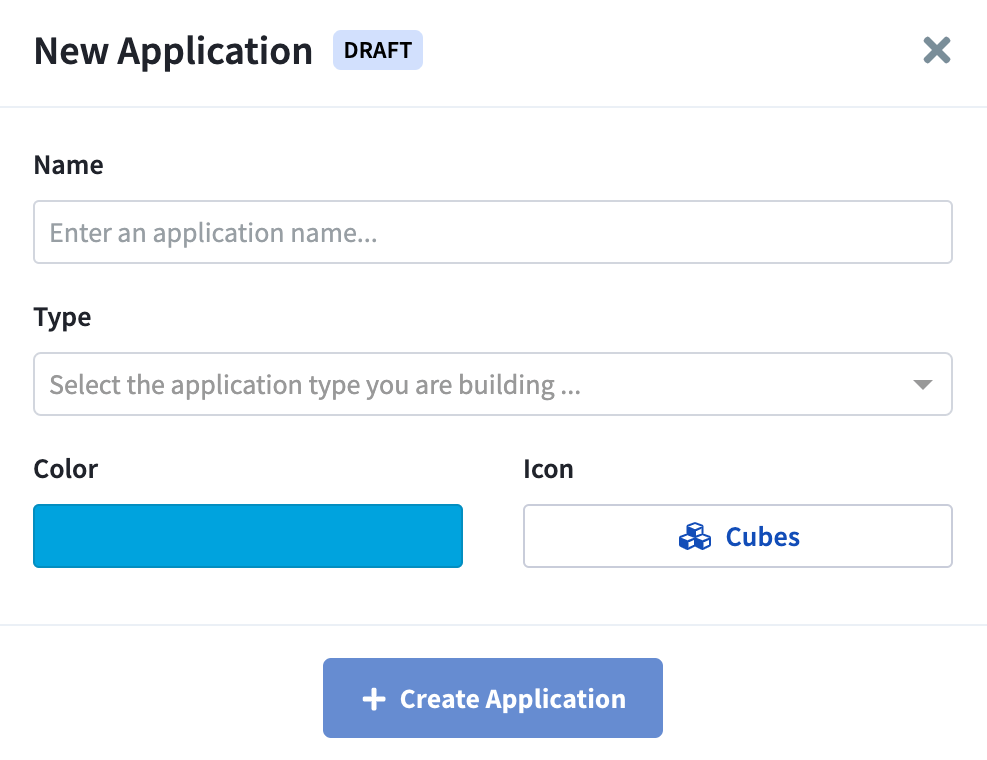The height and width of the screenshot is (760, 987).
Task: Click the Icon field label
Action: pyautogui.click(x=548, y=469)
